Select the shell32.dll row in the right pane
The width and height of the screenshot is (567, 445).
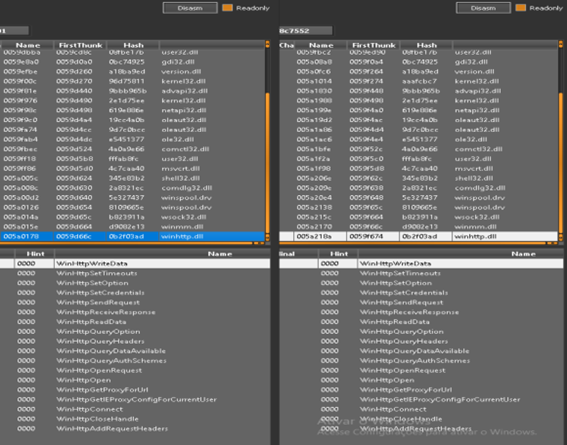(419, 178)
